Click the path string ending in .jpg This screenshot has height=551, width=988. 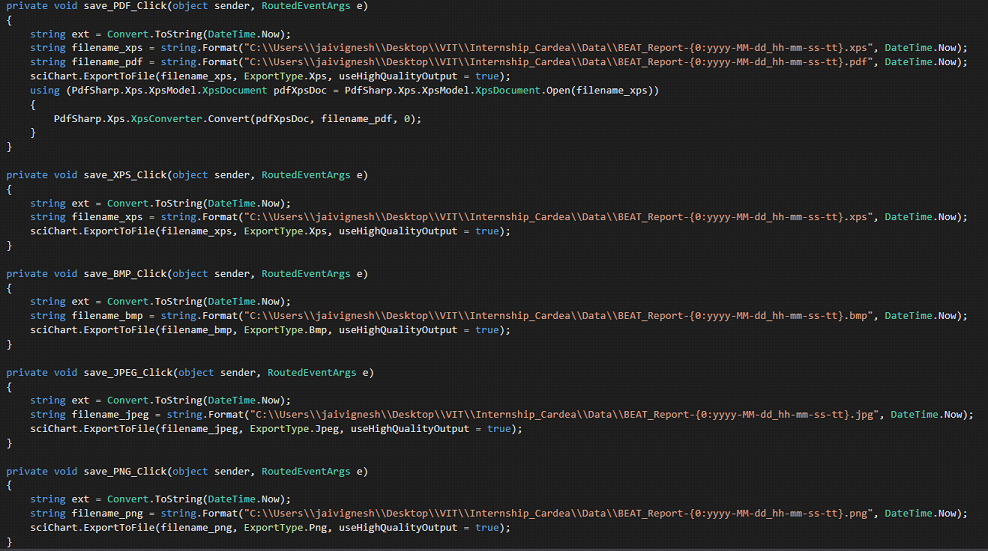[x=565, y=415]
